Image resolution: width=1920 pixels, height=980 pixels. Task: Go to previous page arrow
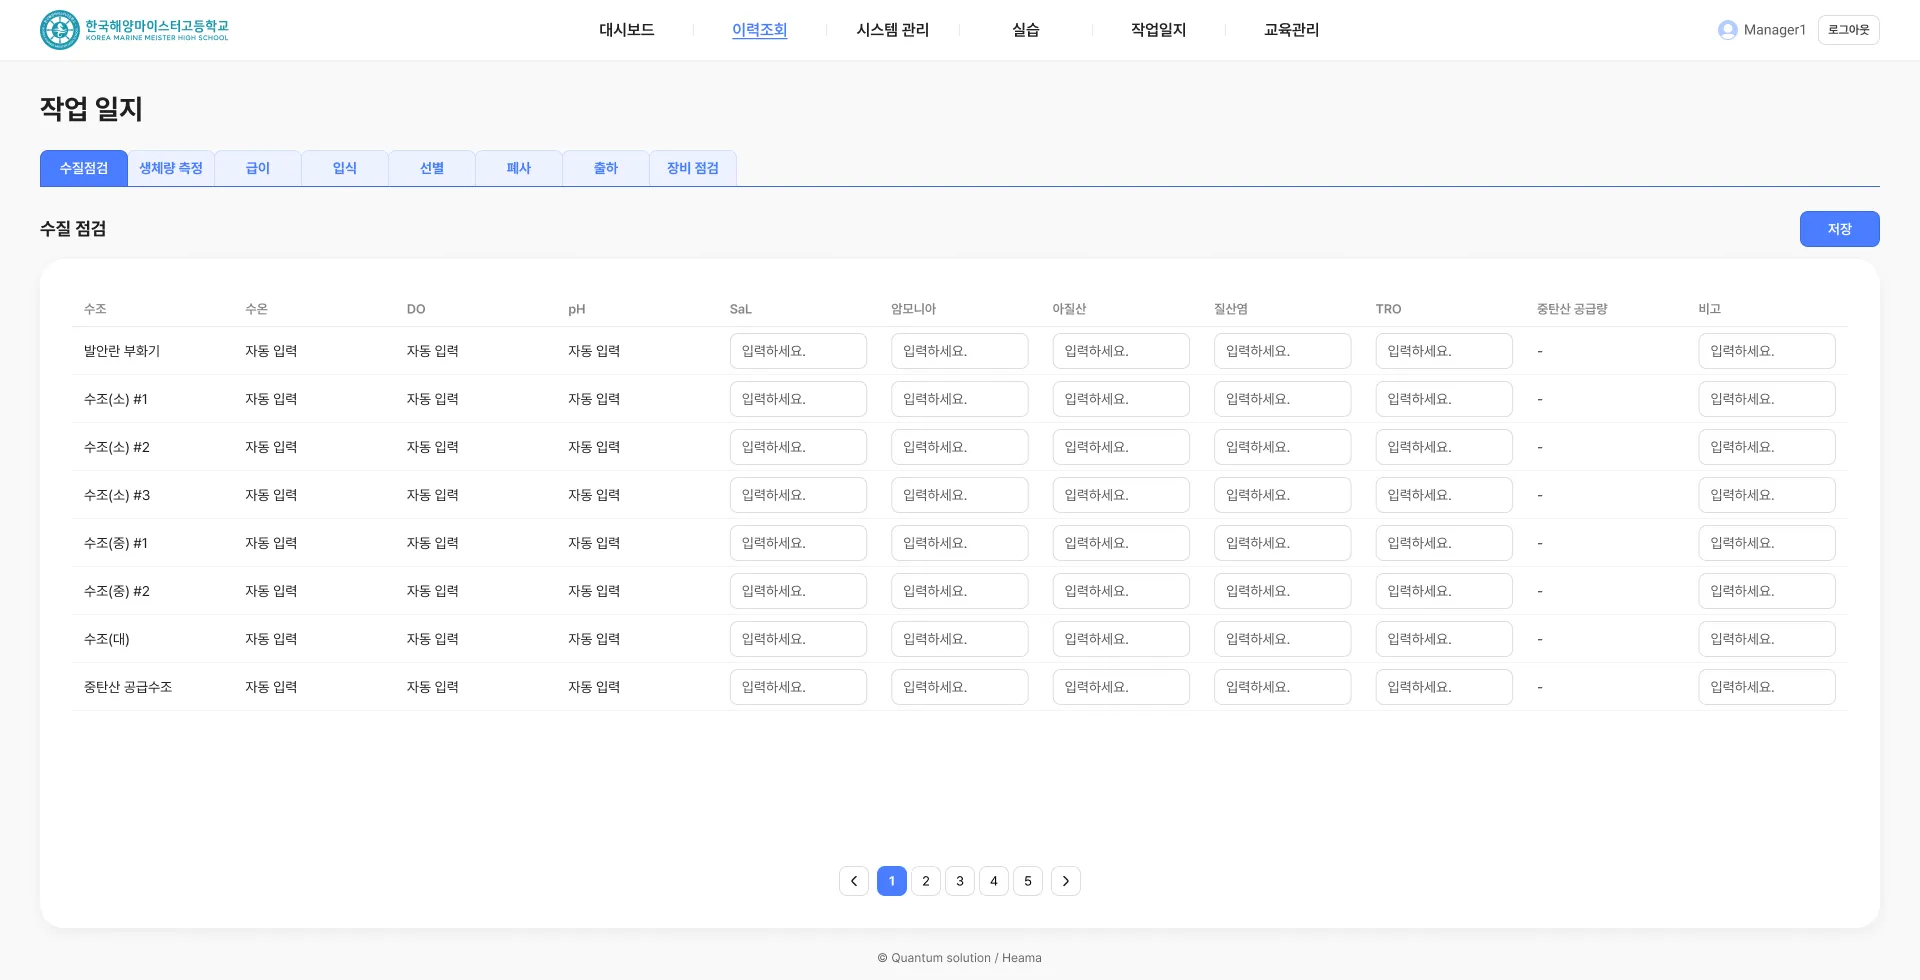coord(854,881)
